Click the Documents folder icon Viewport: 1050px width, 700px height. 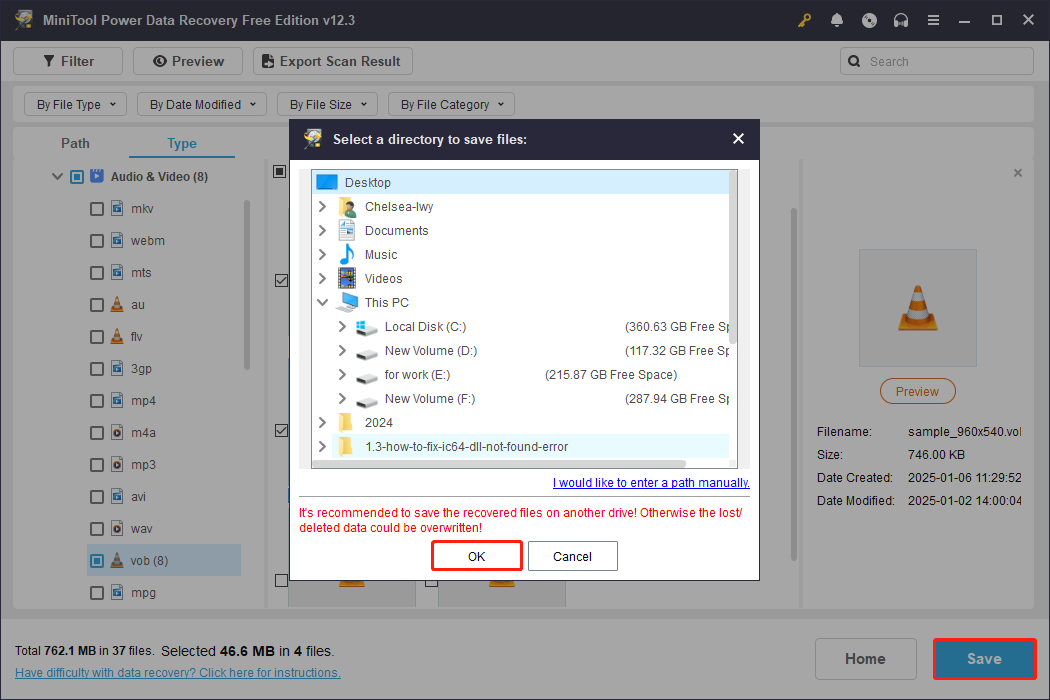click(347, 230)
